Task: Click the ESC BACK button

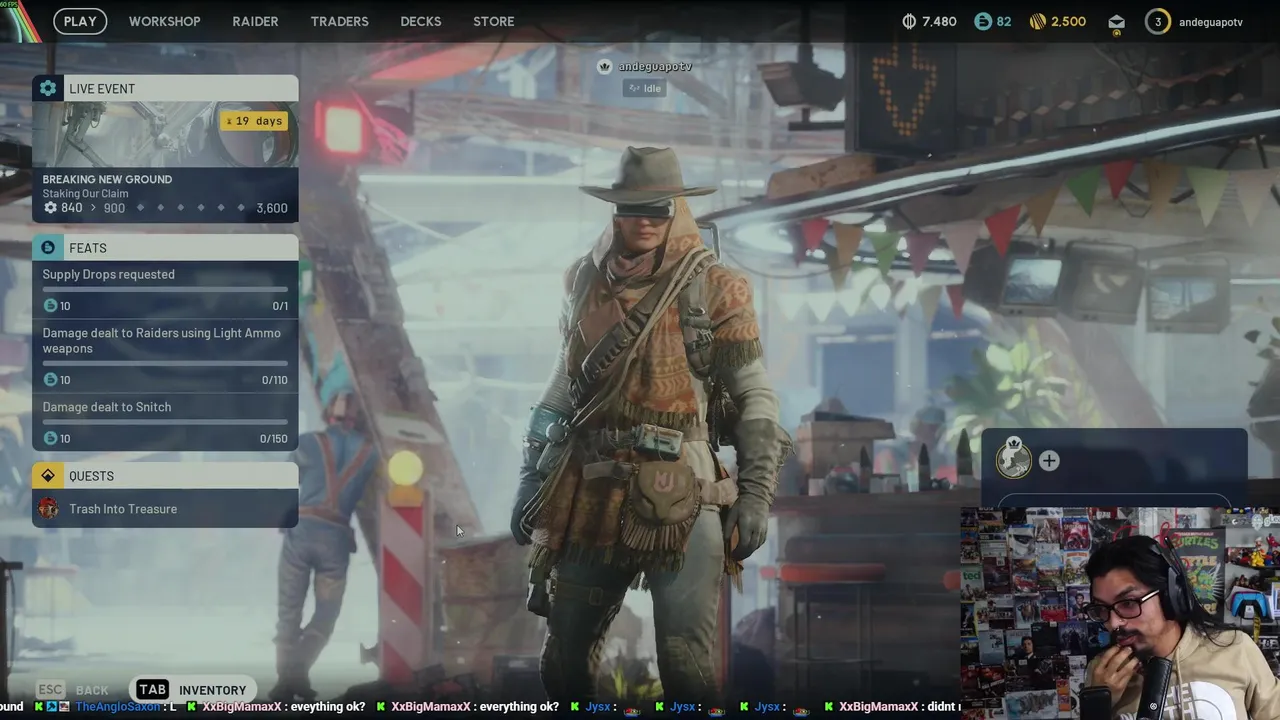Action: point(72,690)
